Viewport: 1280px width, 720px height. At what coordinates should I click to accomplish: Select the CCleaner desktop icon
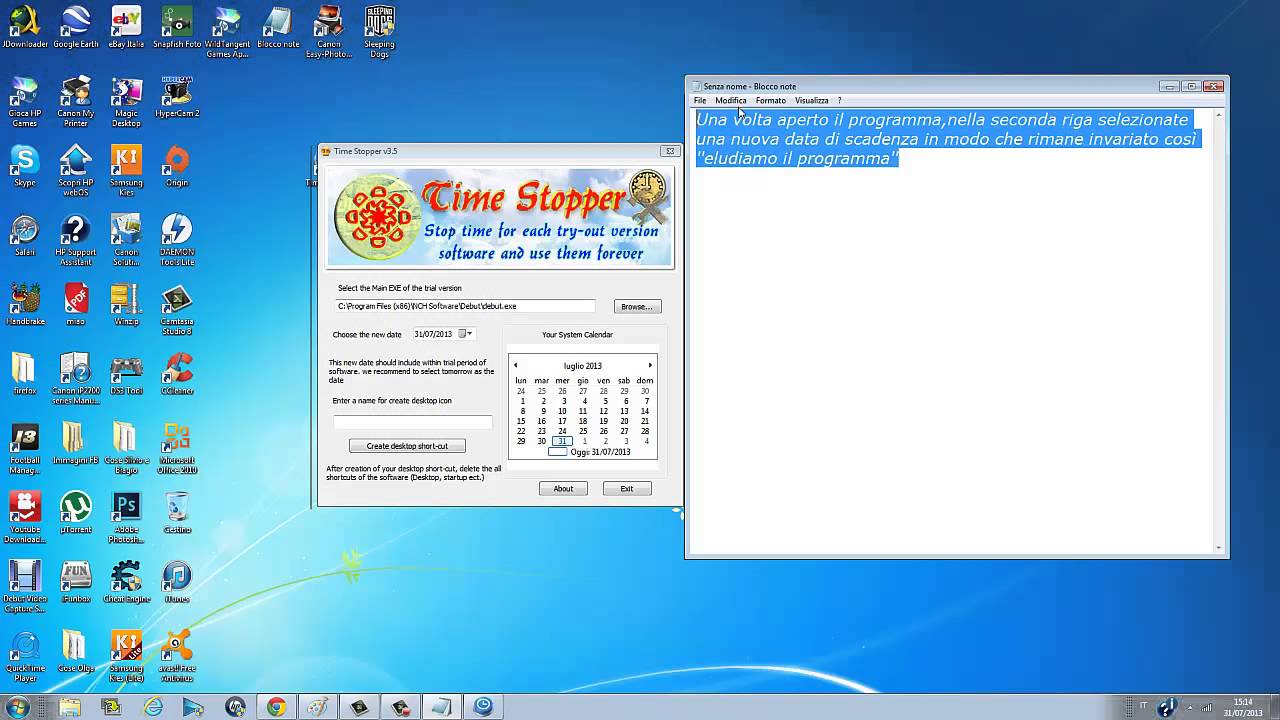click(x=177, y=373)
